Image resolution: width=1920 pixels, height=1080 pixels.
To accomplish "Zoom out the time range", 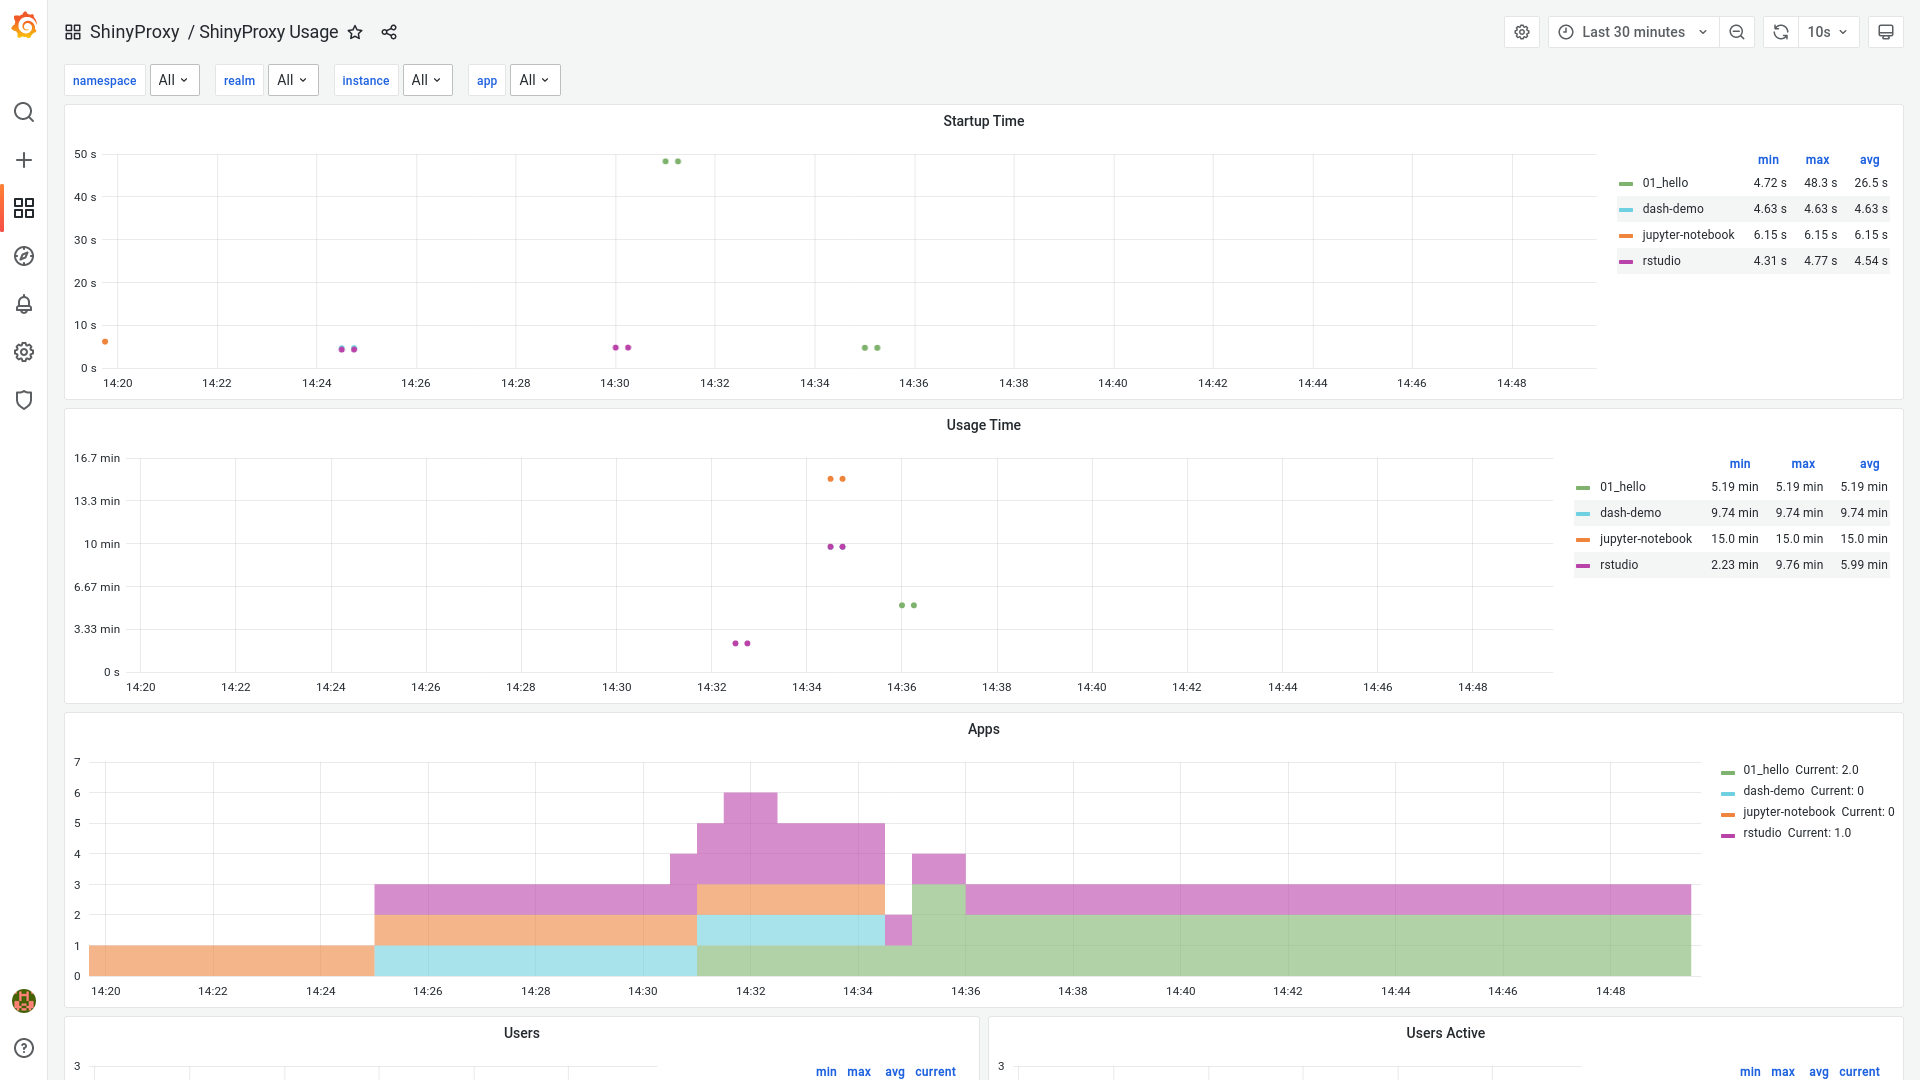I will point(1737,32).
